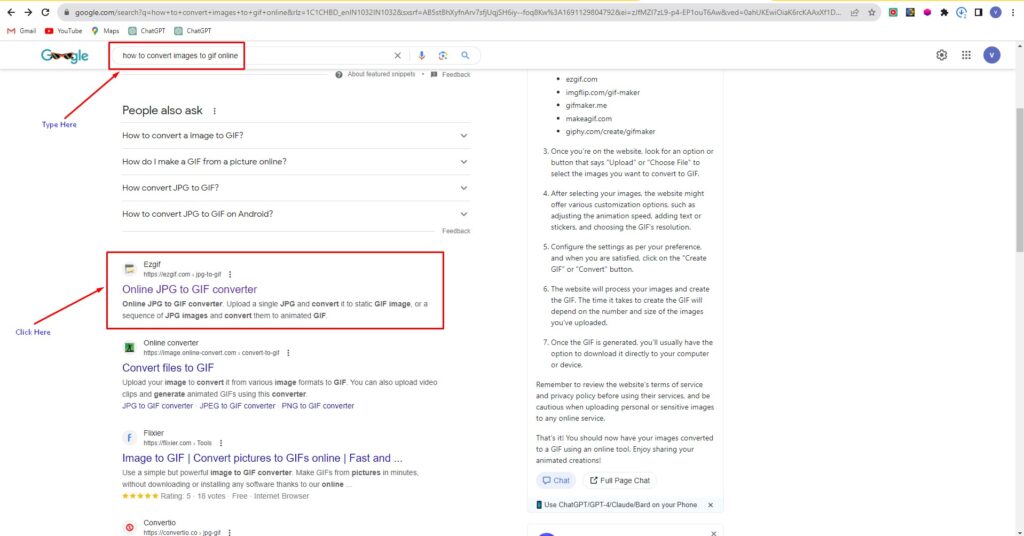Open the Ezgif result options menu
Viewport: 1024px width, 536px height.
click(x=230, y=274)
